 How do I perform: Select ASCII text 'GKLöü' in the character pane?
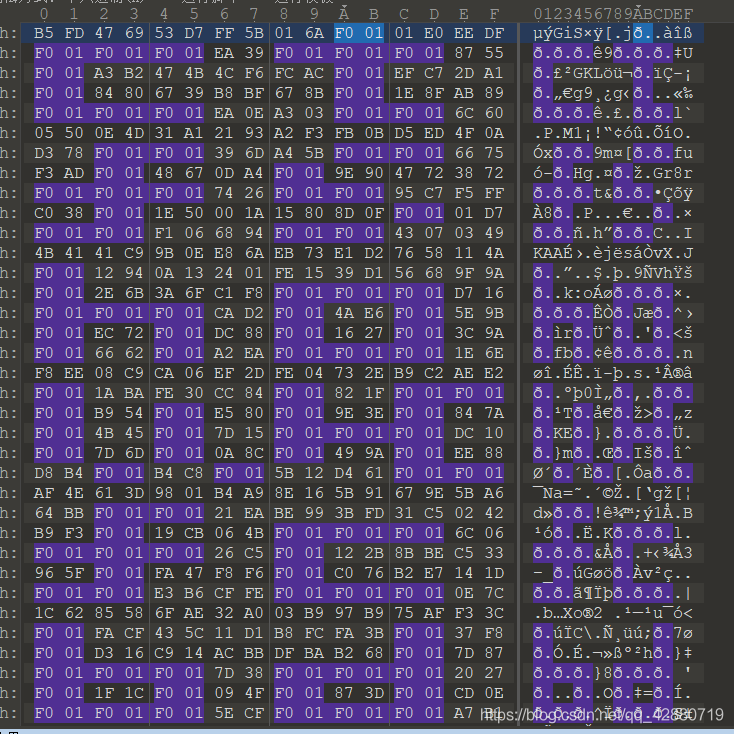(x=598, y=73)
